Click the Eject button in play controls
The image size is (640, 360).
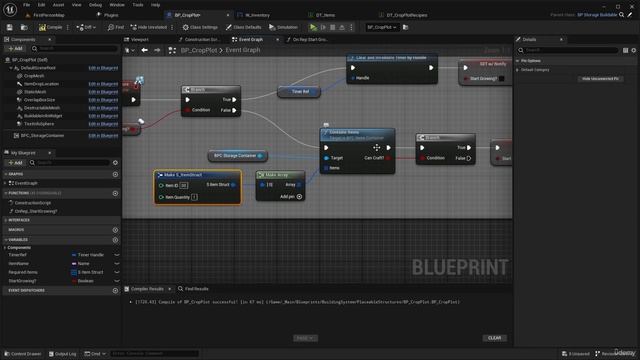click(x=342, y=27)
